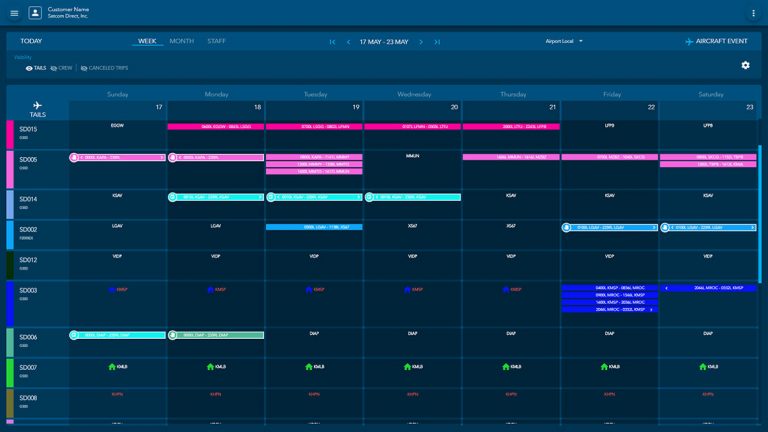This screenshot has height=432, width=768.
Task: Click circle icon on SD005 Sunday event
Action: 74,157
